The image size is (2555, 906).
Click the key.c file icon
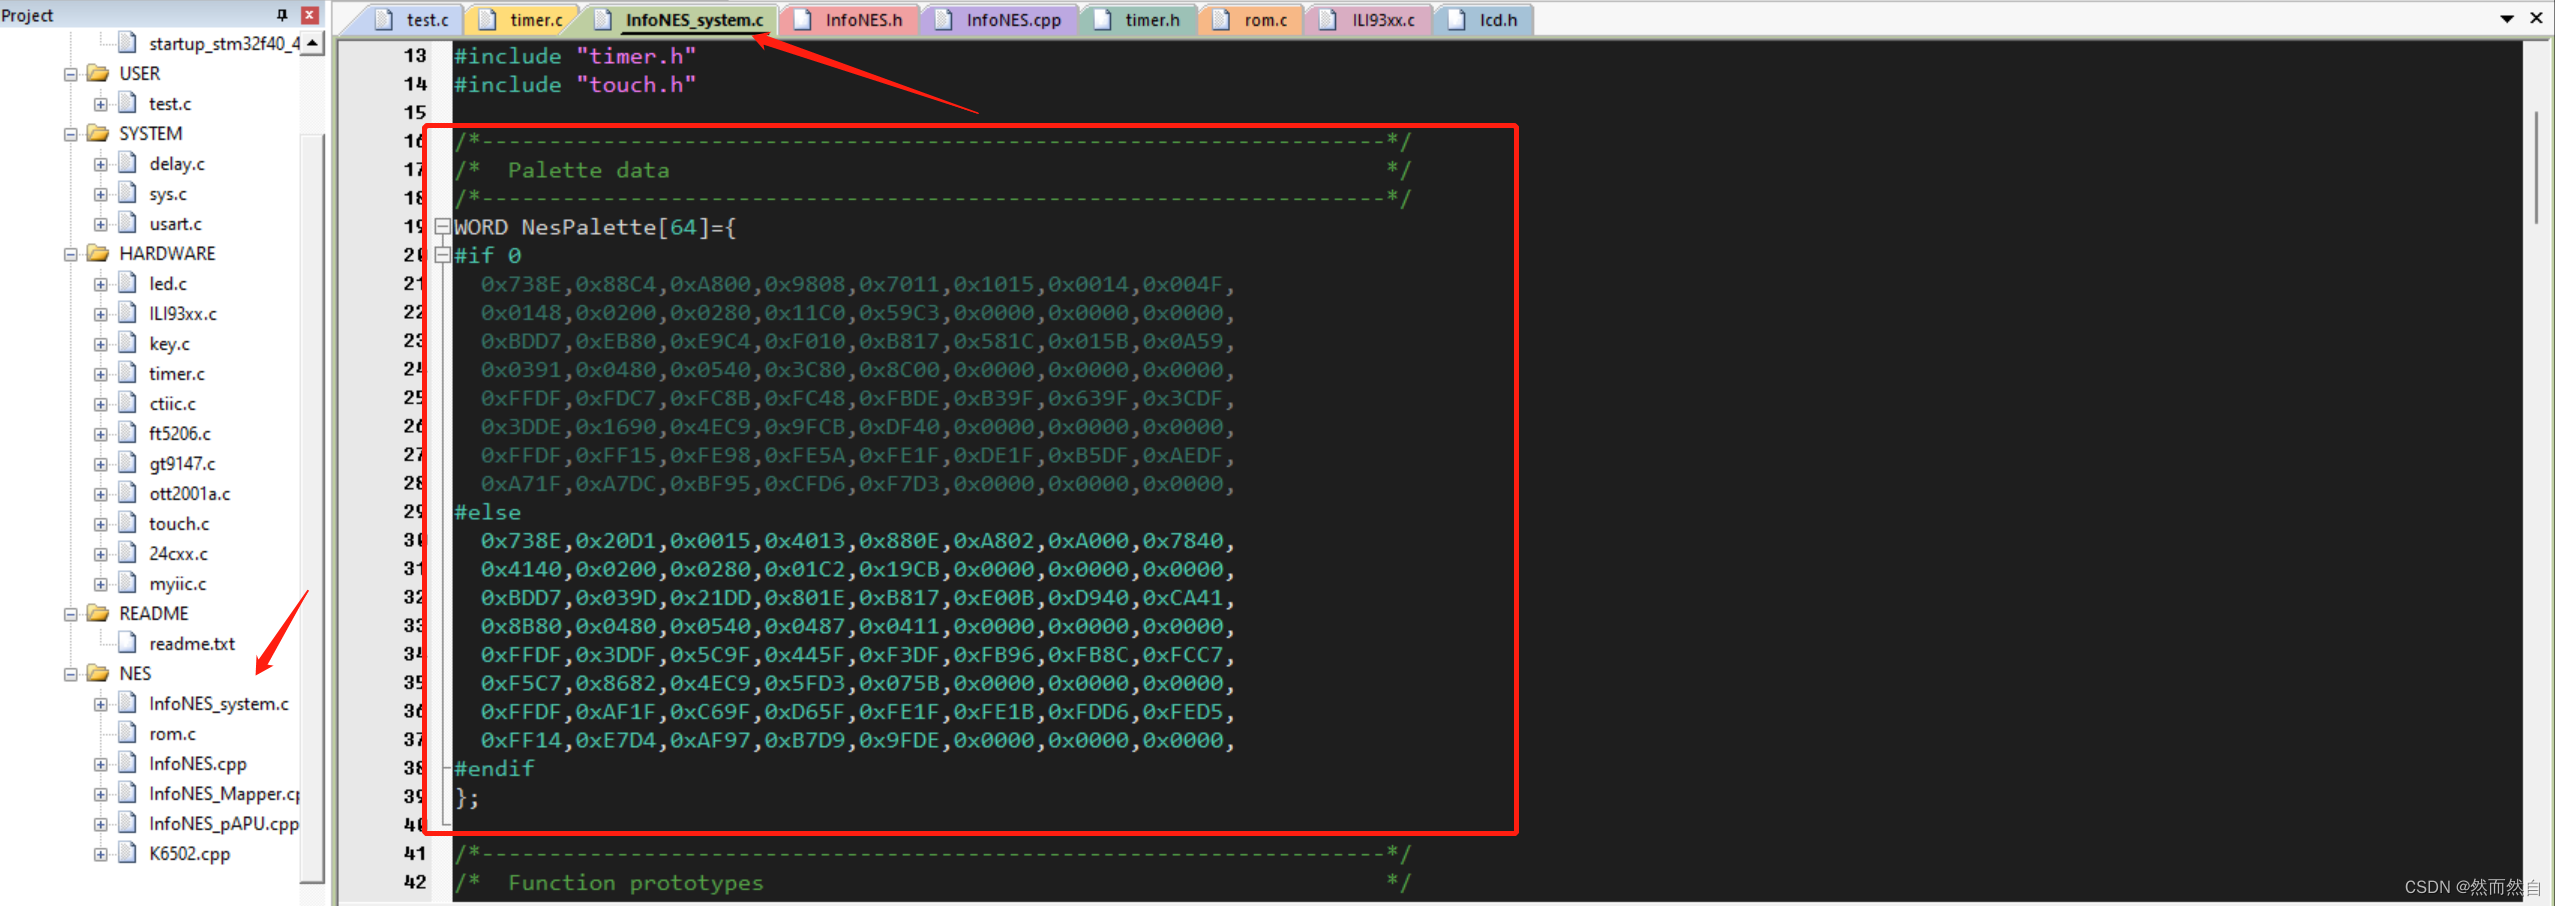pos(127,342)
